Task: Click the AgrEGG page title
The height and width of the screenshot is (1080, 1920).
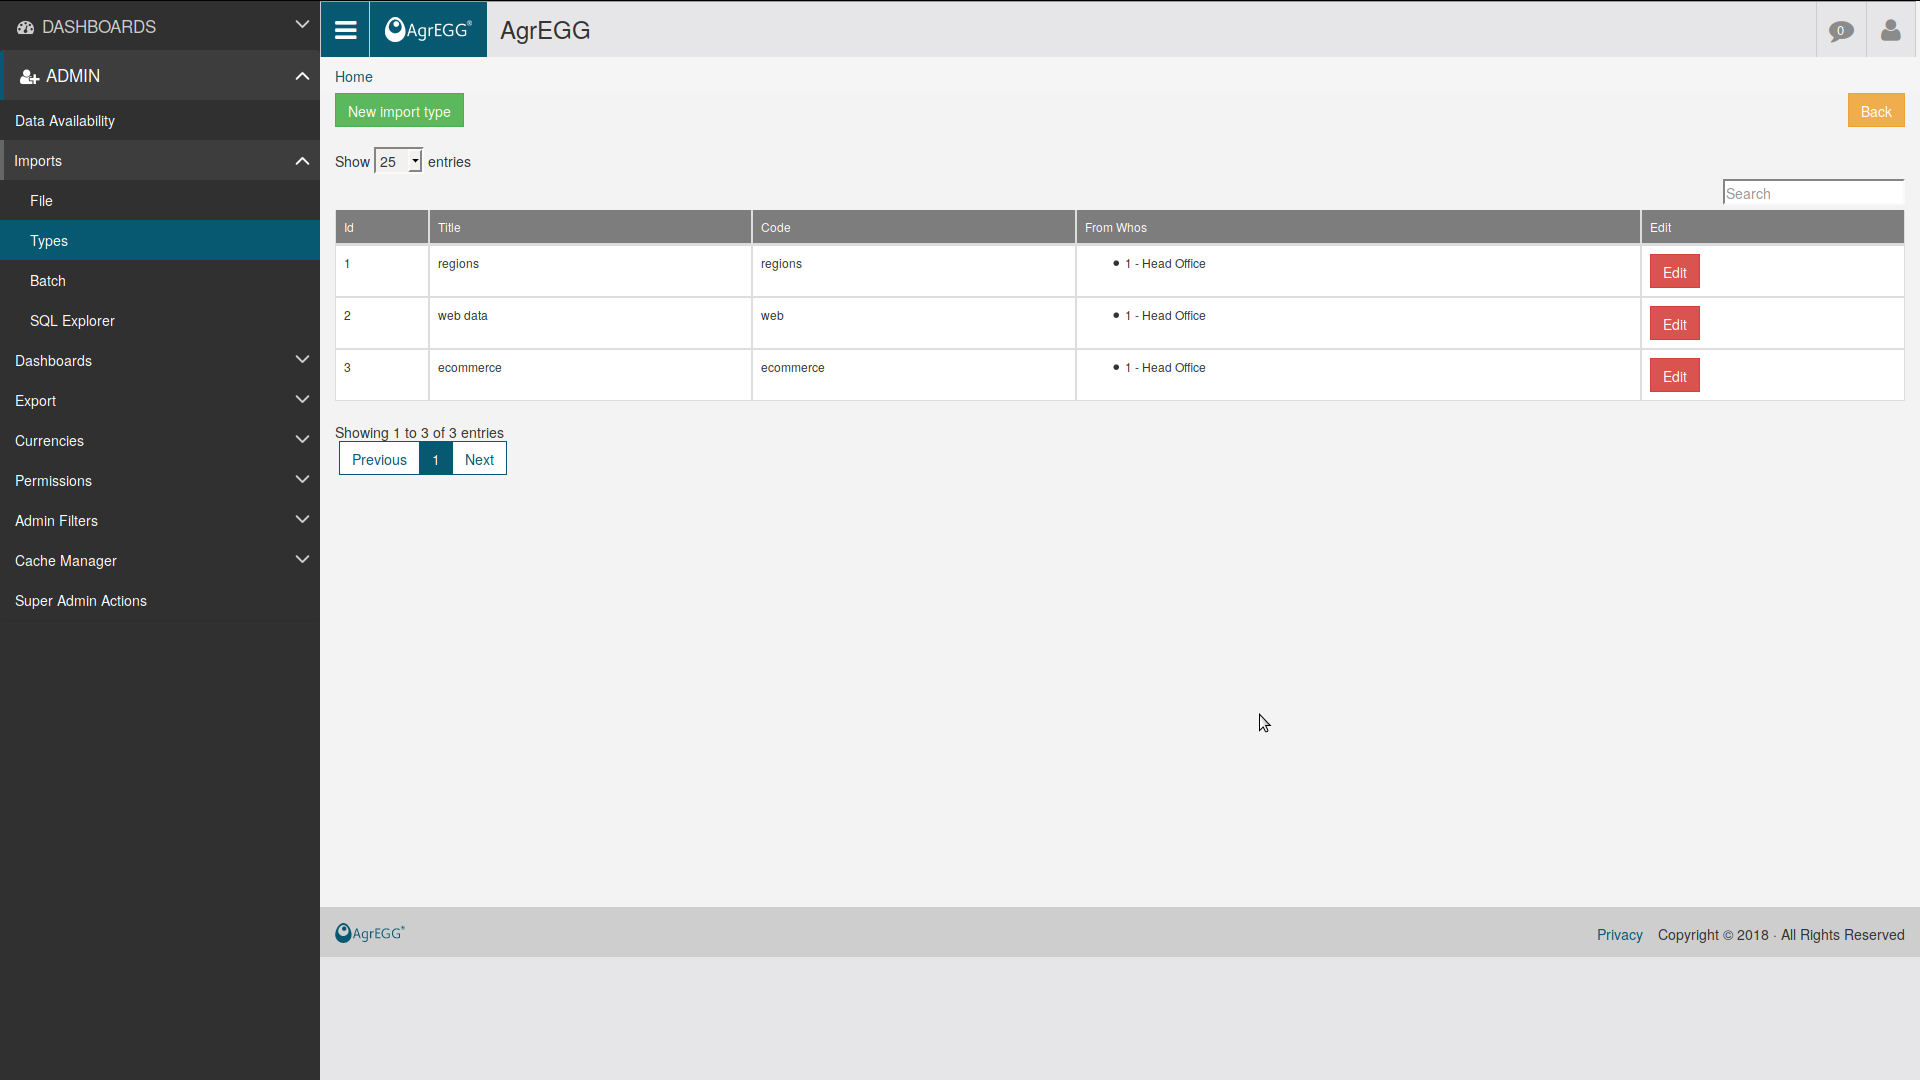Action: tap(545, 30)
